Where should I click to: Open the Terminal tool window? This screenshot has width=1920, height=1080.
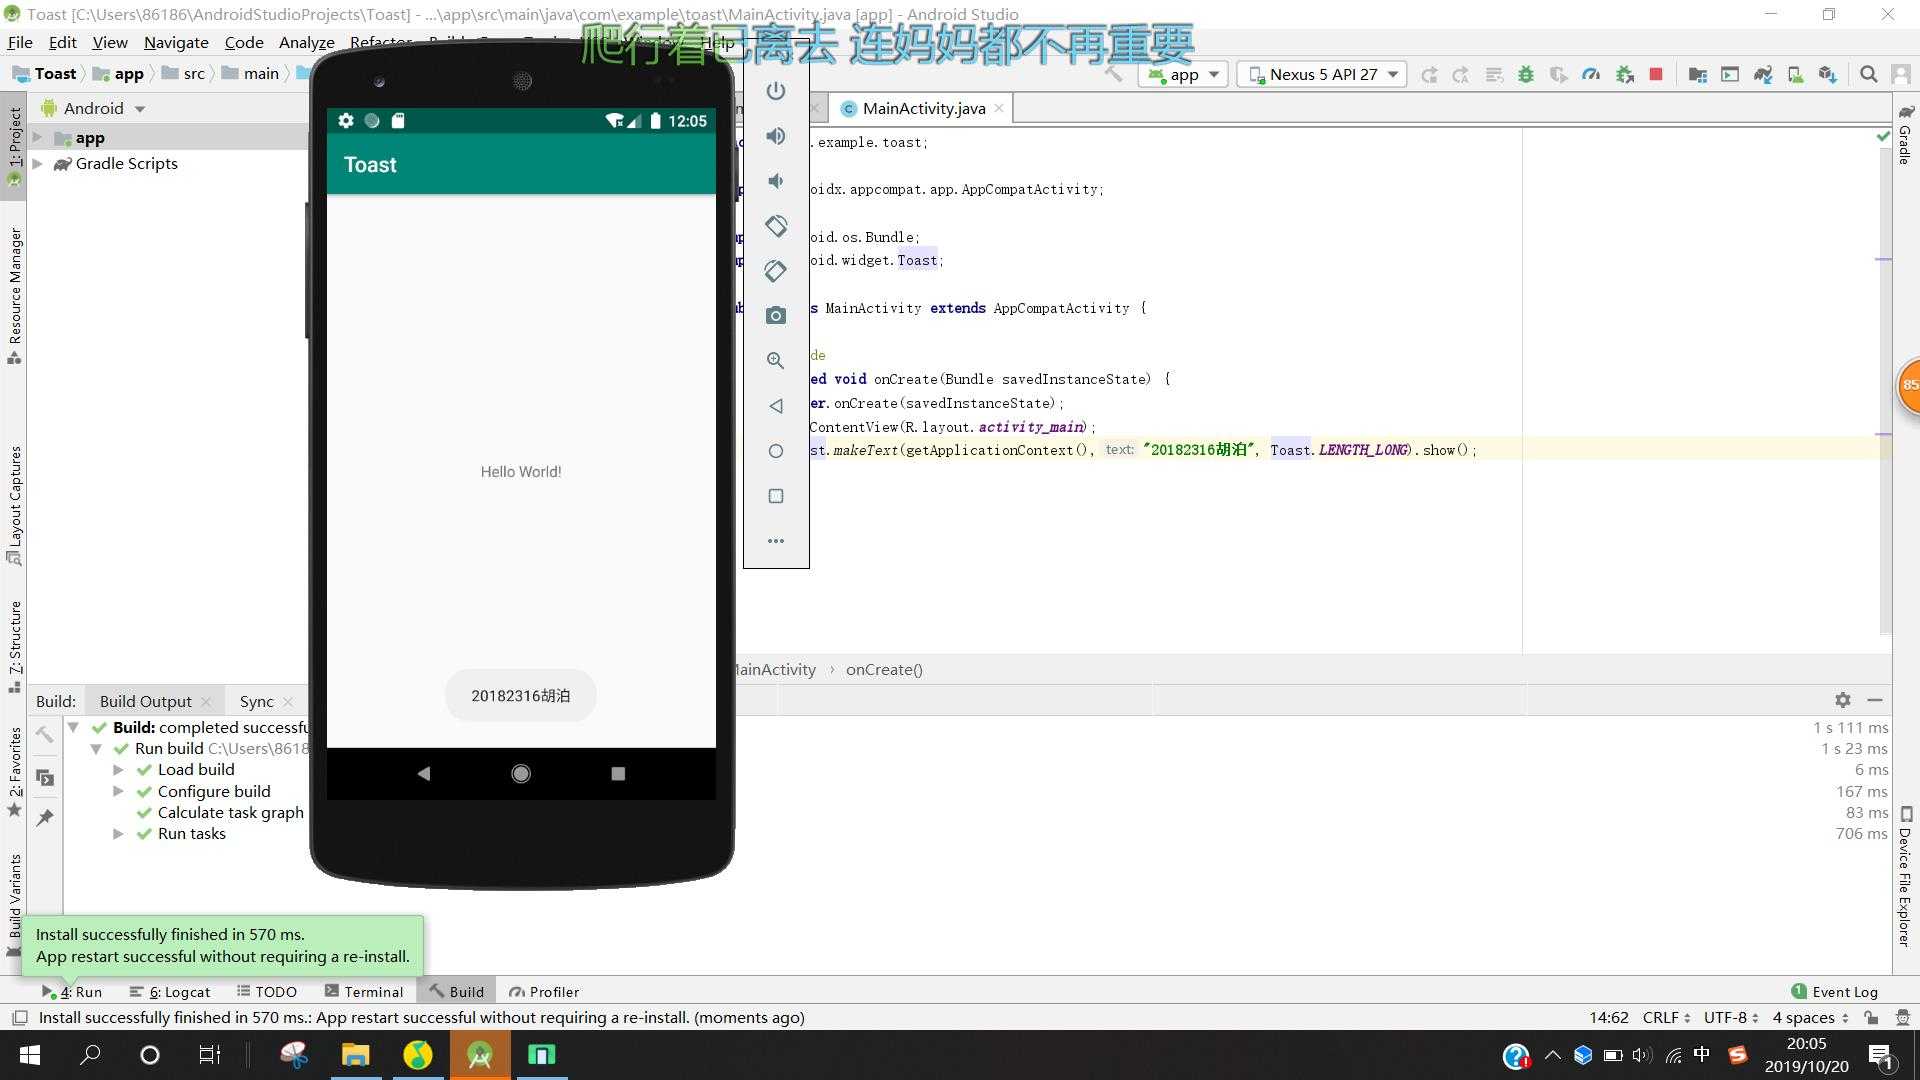click(x=363, y=992)
